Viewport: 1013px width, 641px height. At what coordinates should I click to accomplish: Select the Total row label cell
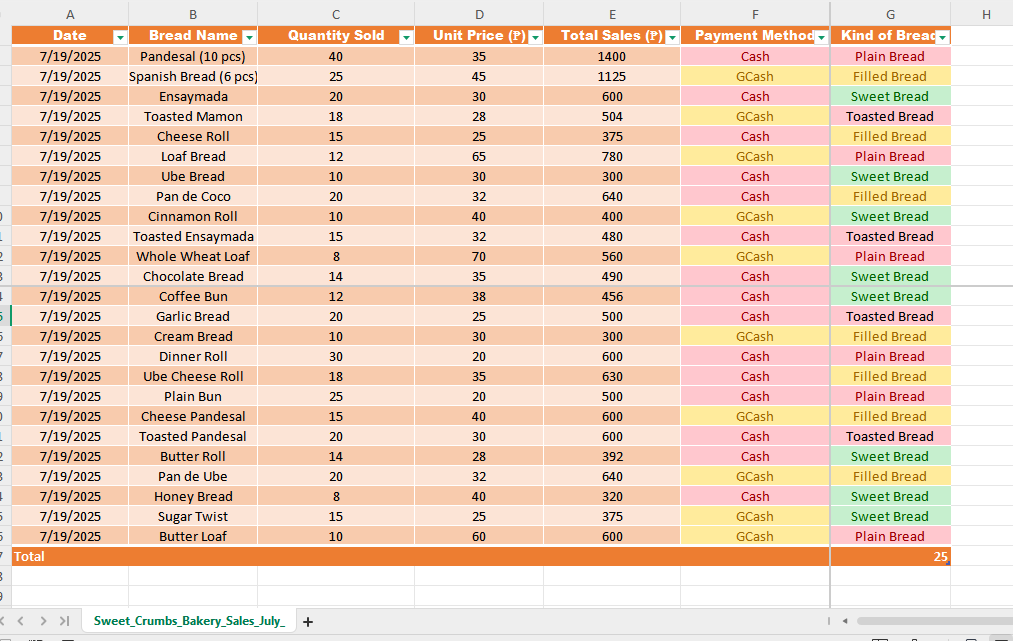point(70,556)
